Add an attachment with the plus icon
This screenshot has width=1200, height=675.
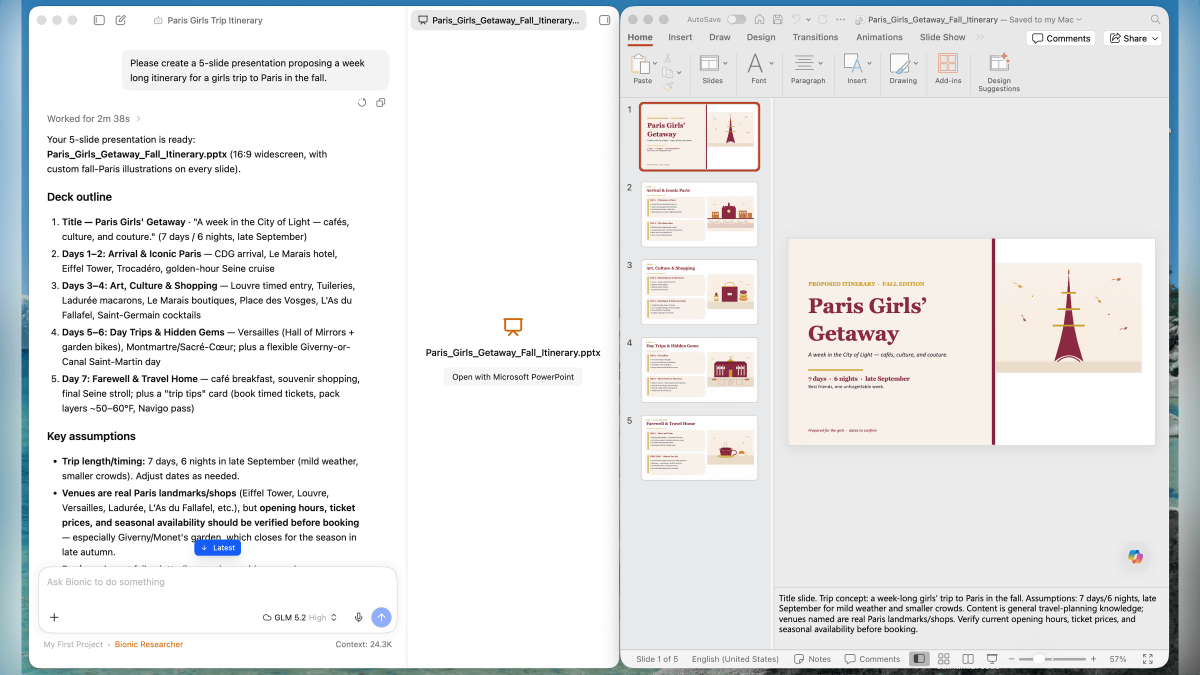click(x=54, y=617)
